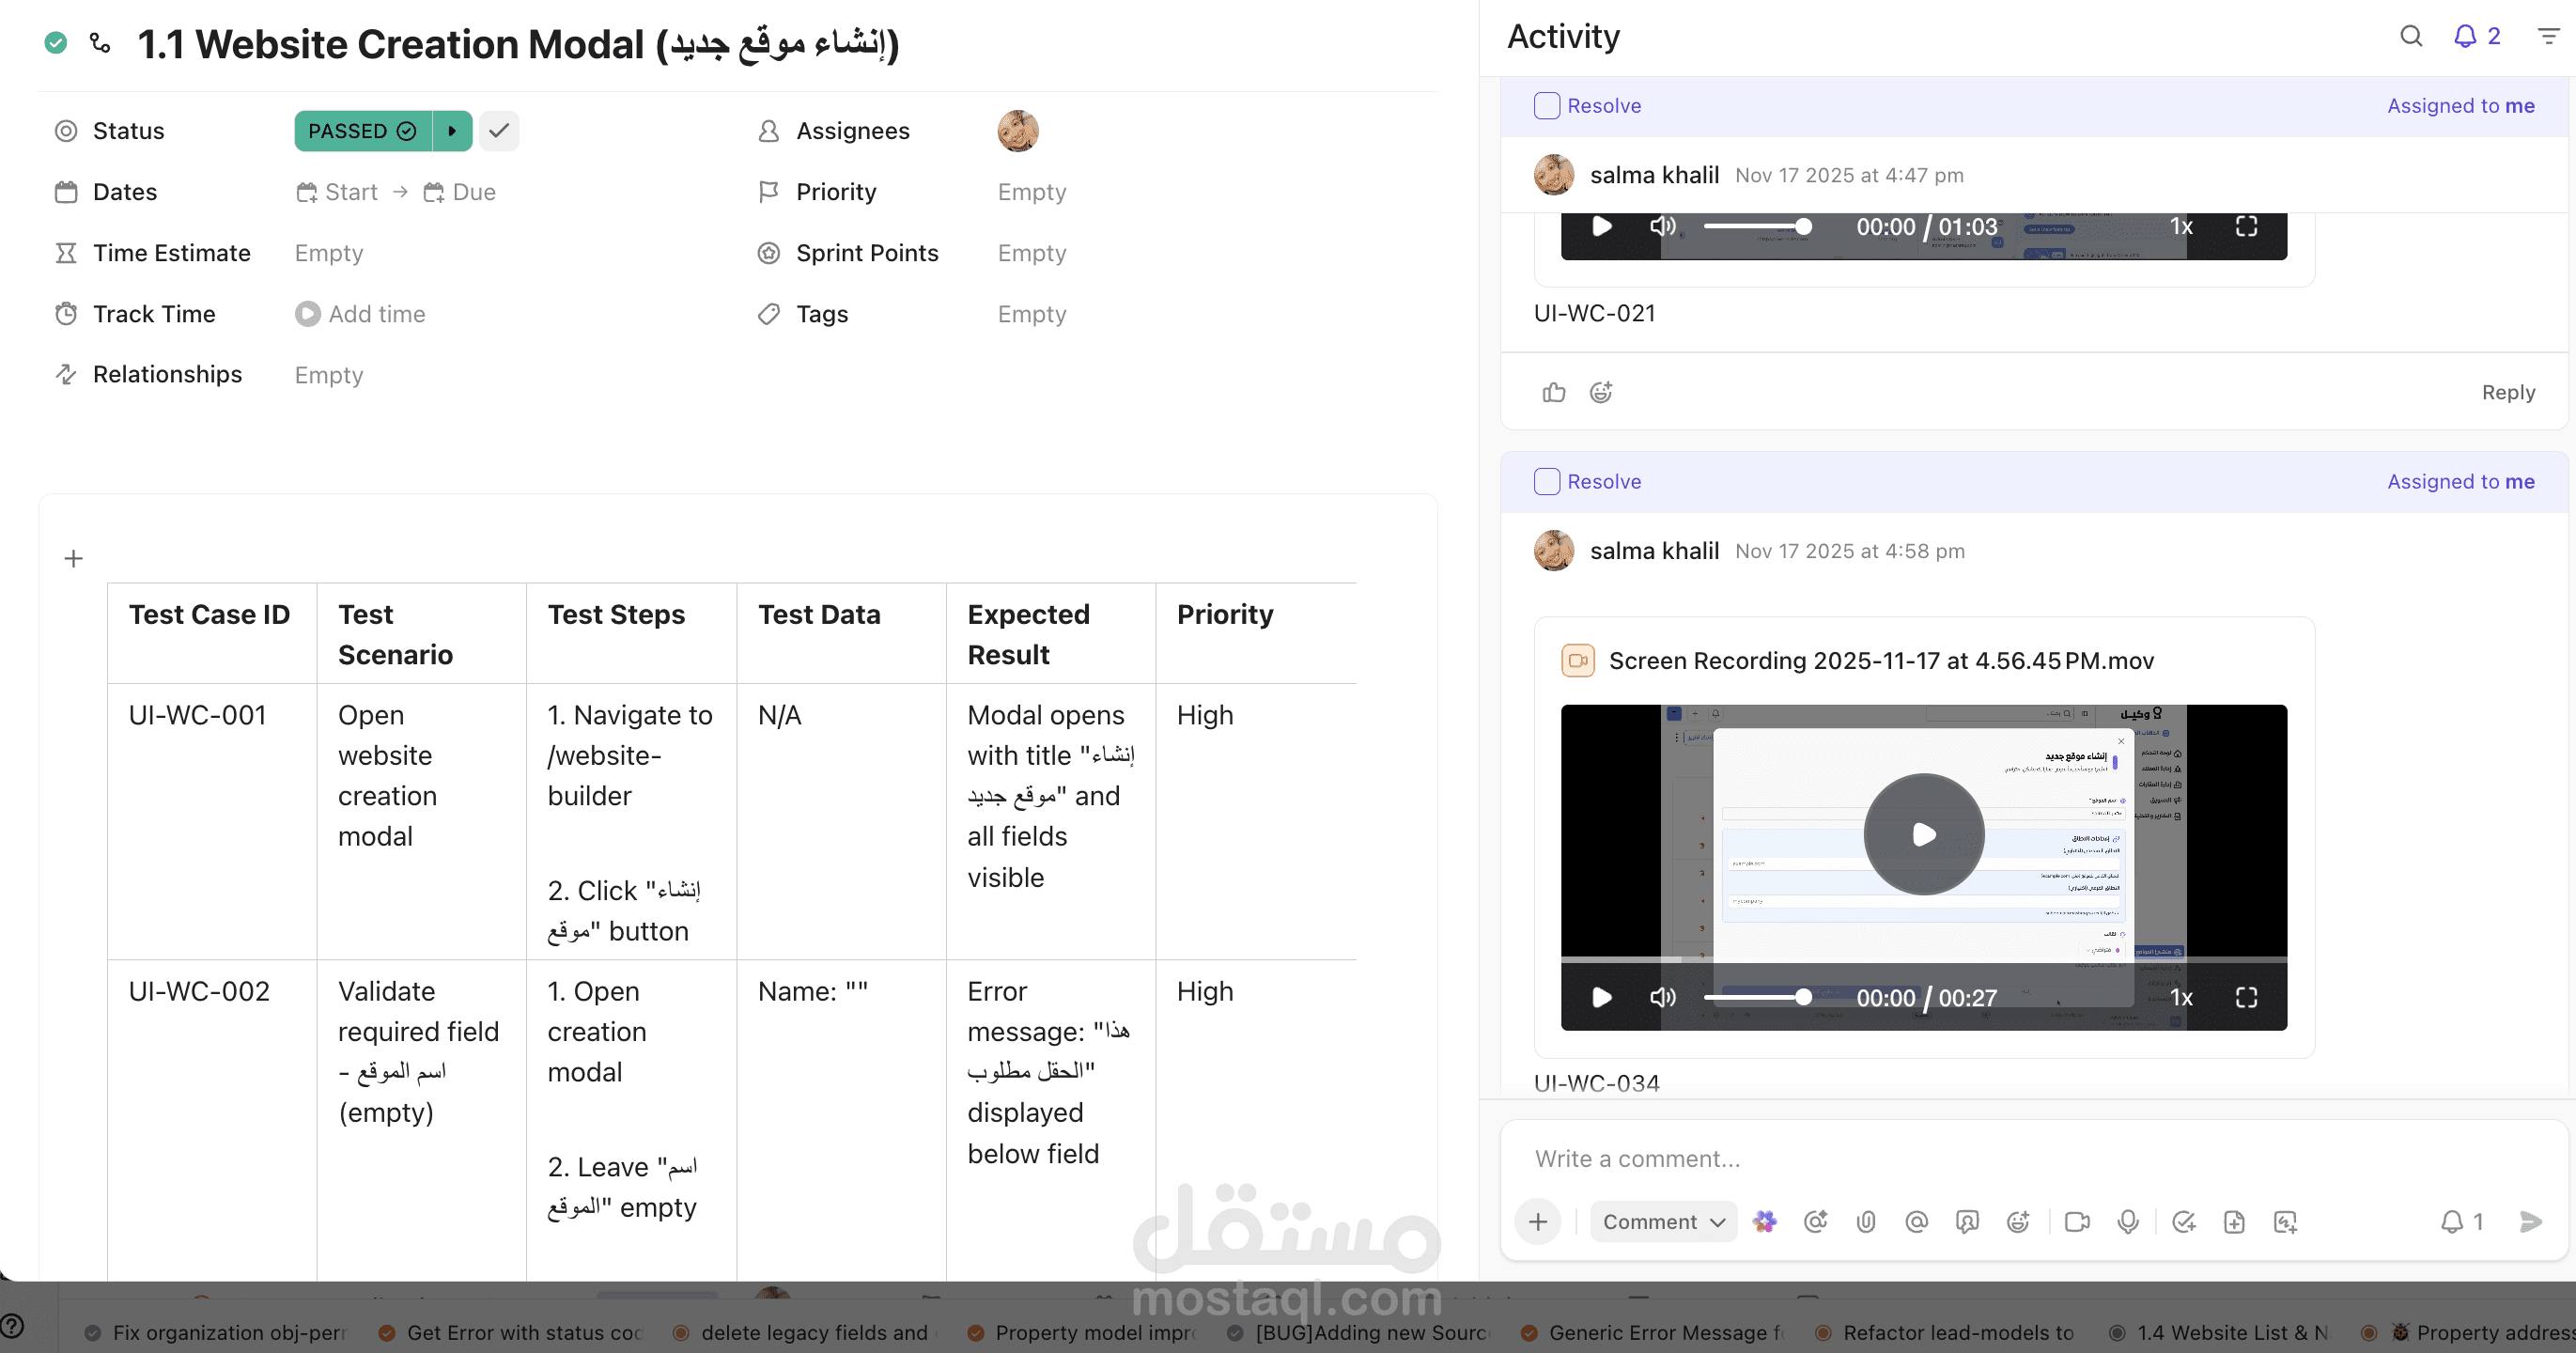Open playback speed 1x on 00:27 video
Image resolution: width=2576 pixels, height=1353 pixels.
tap(2181, 997)
